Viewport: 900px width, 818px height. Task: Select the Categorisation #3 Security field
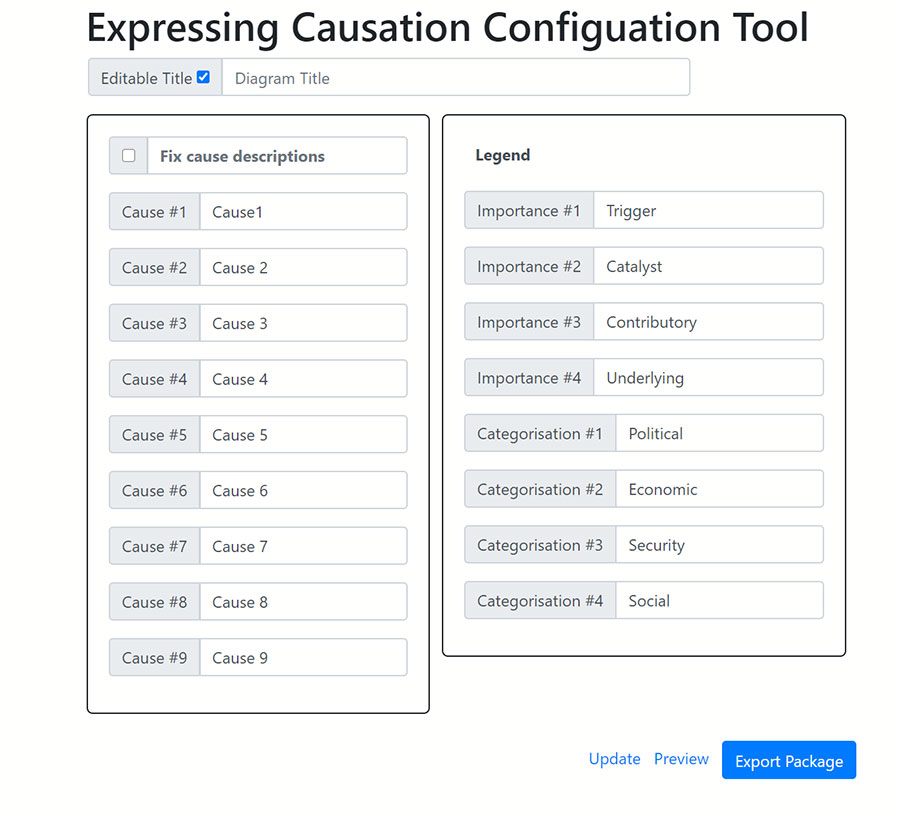718,545
